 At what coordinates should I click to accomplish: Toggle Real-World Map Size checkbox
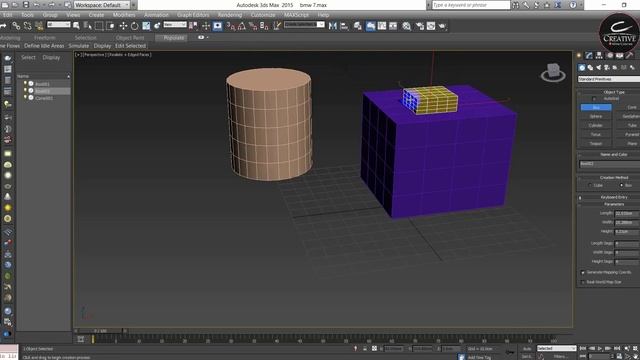click(x=583, y=282)
